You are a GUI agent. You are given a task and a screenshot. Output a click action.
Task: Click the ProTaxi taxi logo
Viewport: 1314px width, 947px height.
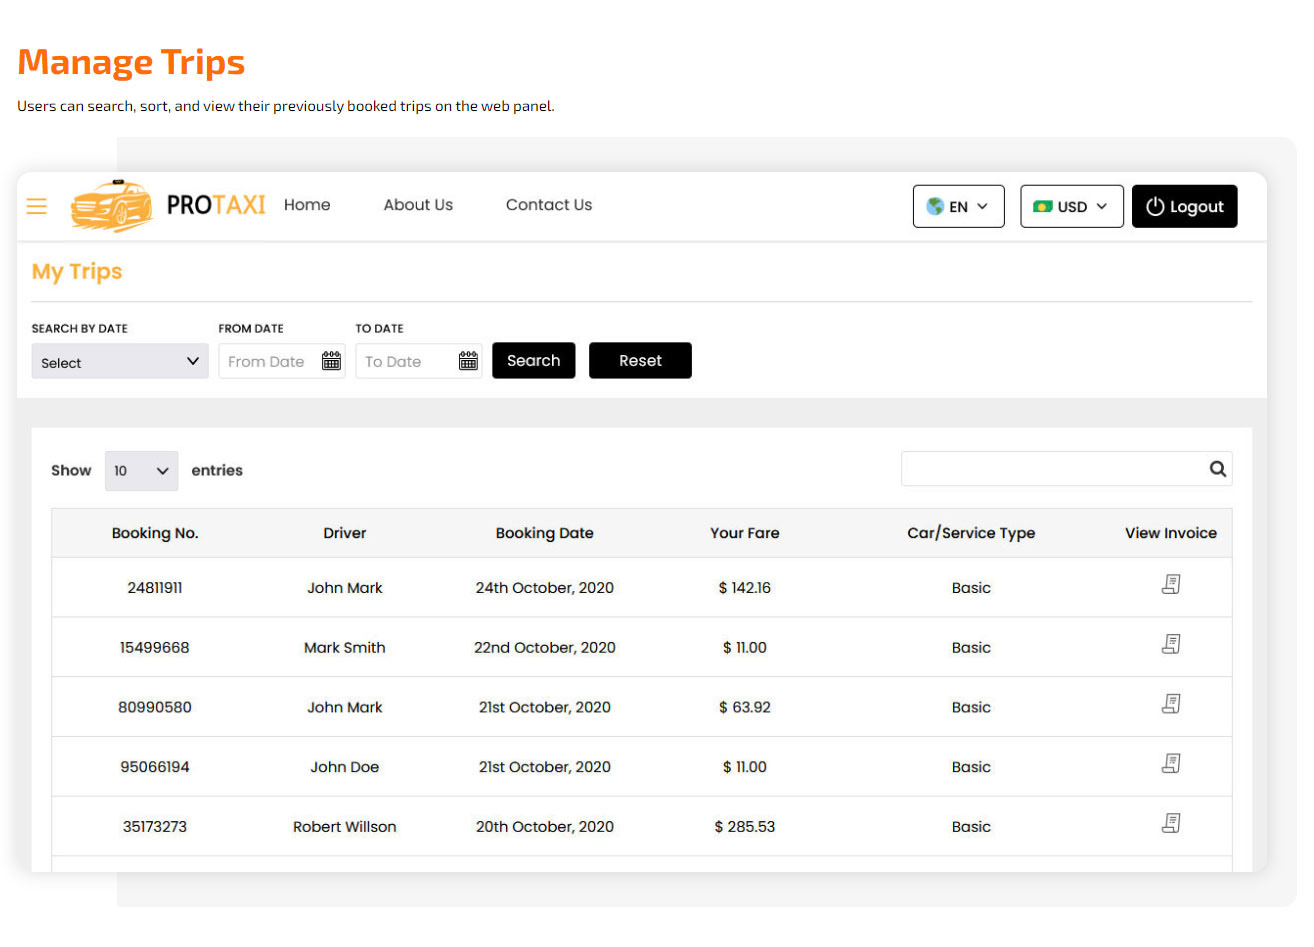click(112, 205)
